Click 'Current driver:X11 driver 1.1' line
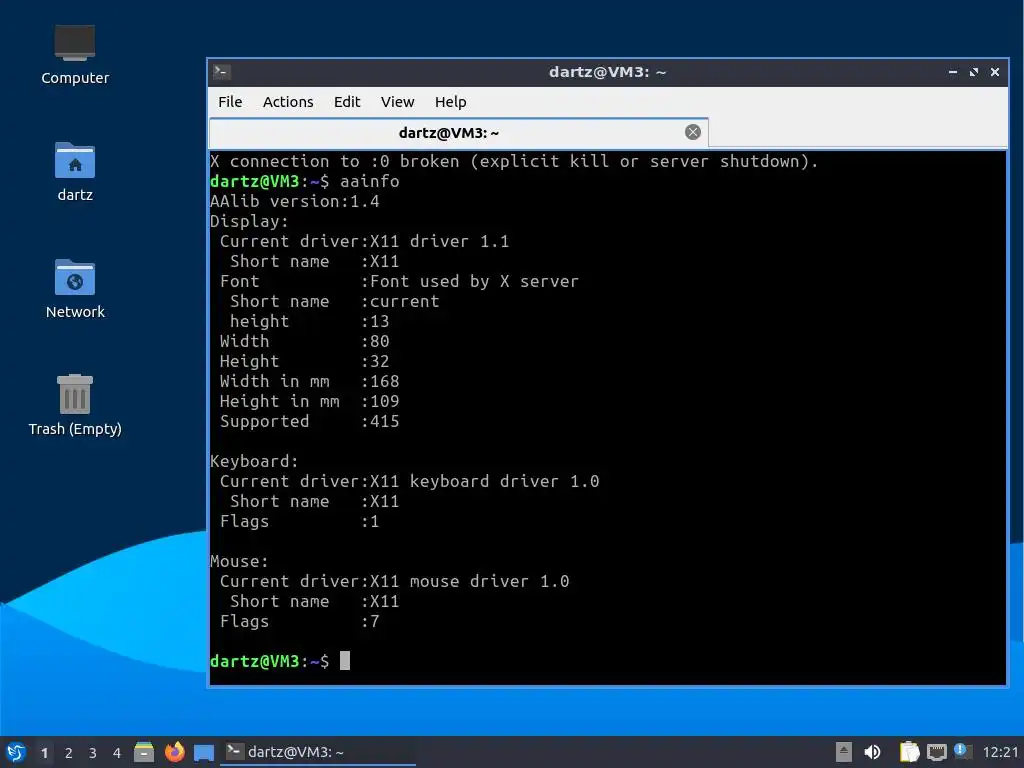The image size is (1024, 768). [x=364, y=241]
